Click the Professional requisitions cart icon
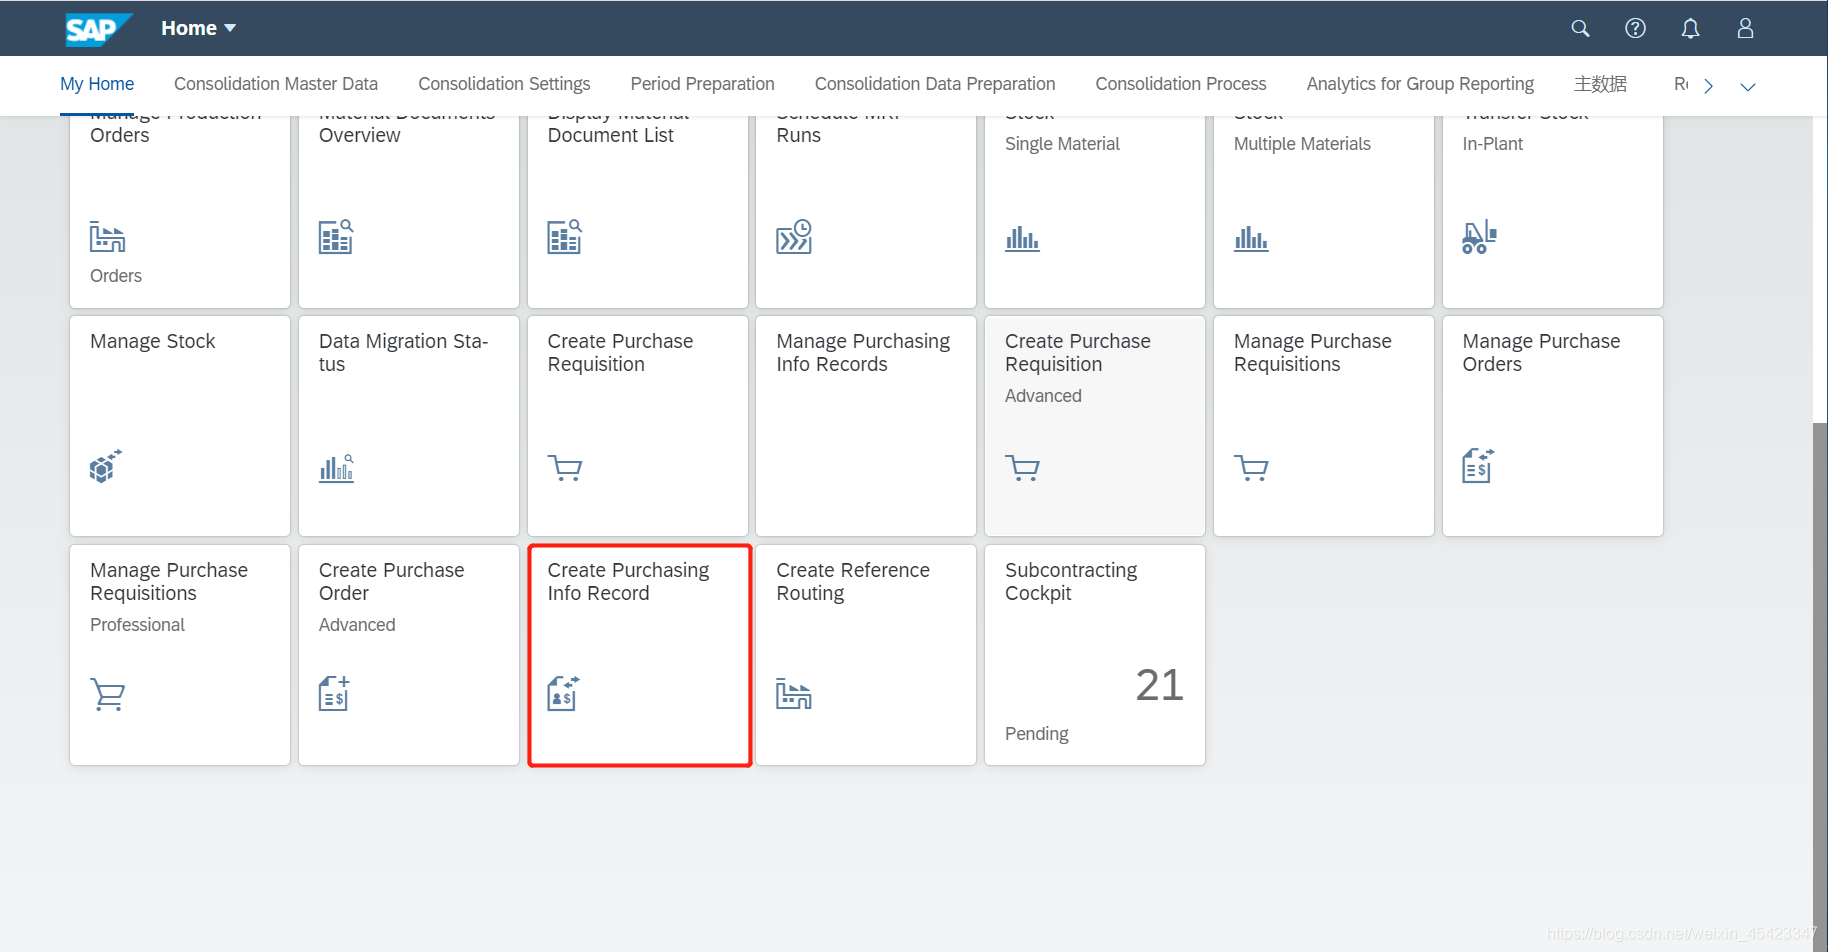The width and height of the screenshot is (1828, 952). pos(108,695)
